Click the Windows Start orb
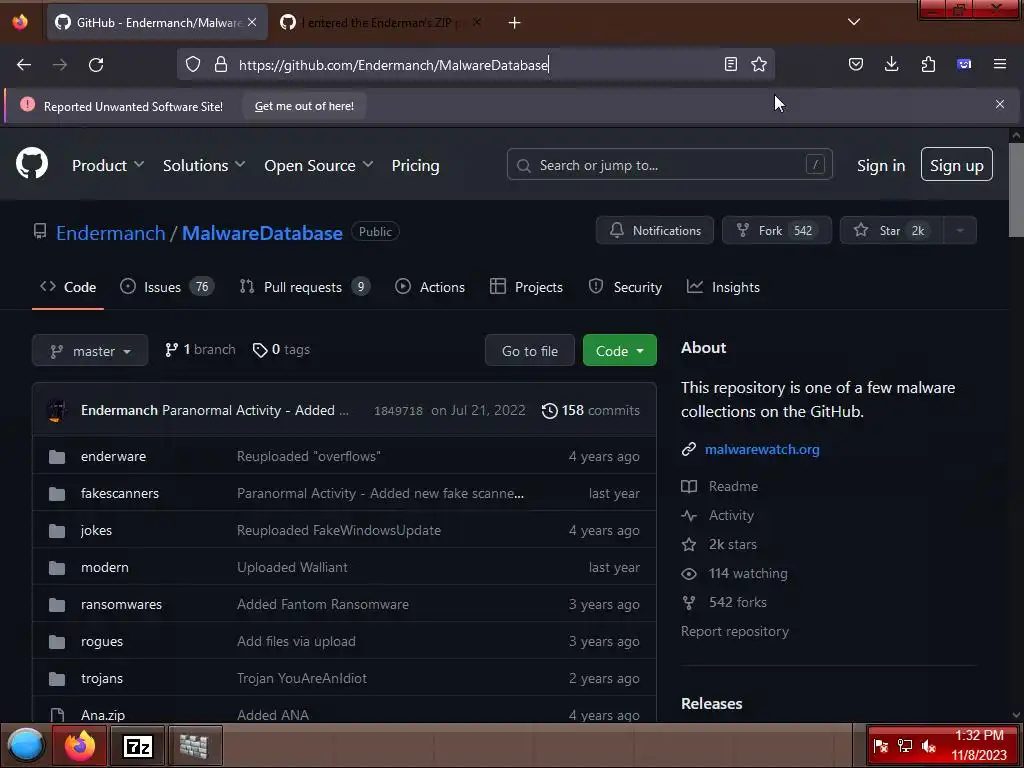This screenshot has height=768, width=1024. point(26,745)
